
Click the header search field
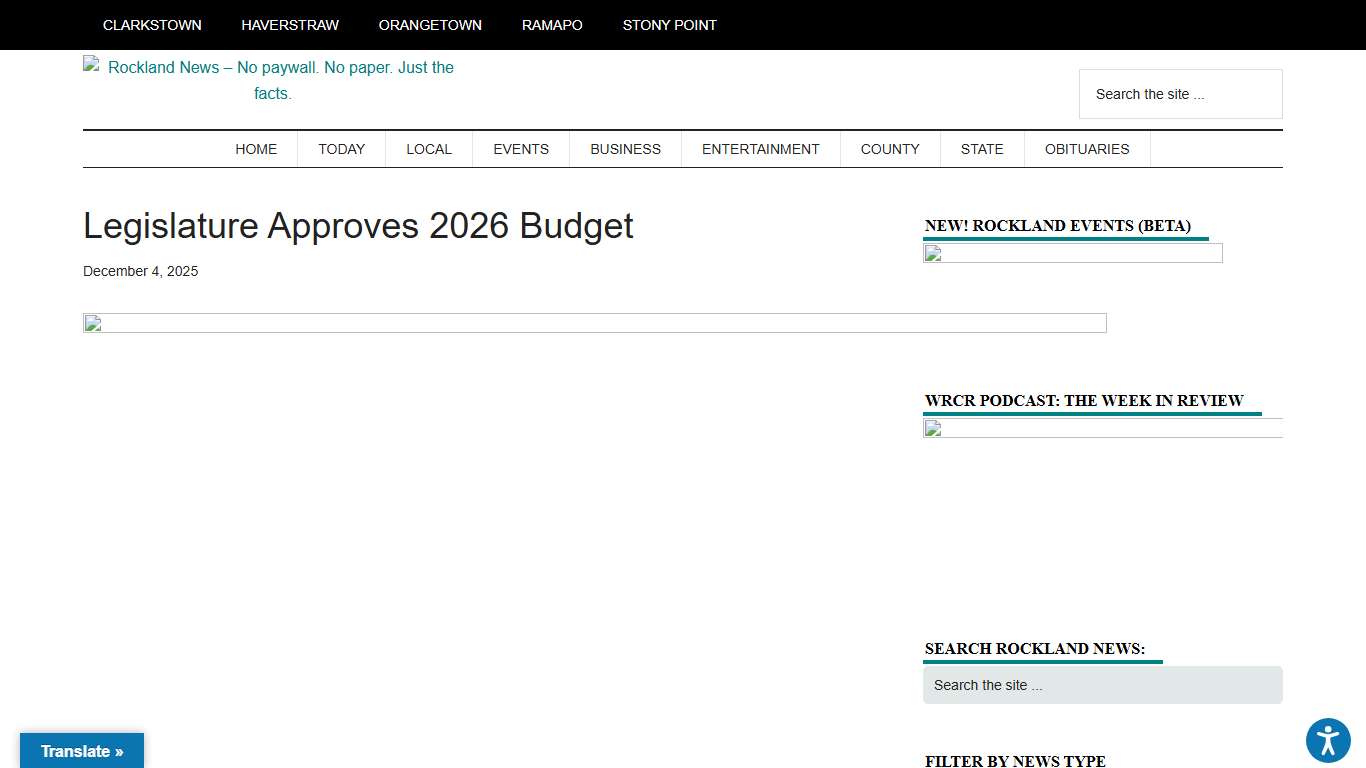(x=1180, y=93)
